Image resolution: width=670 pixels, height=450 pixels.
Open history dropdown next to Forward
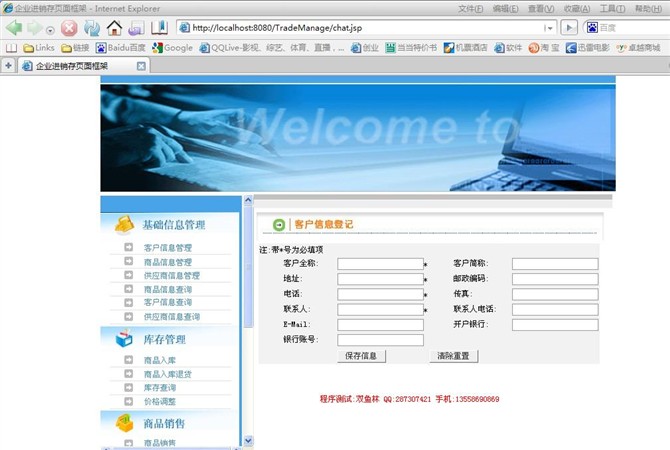(x=50, y=30)
